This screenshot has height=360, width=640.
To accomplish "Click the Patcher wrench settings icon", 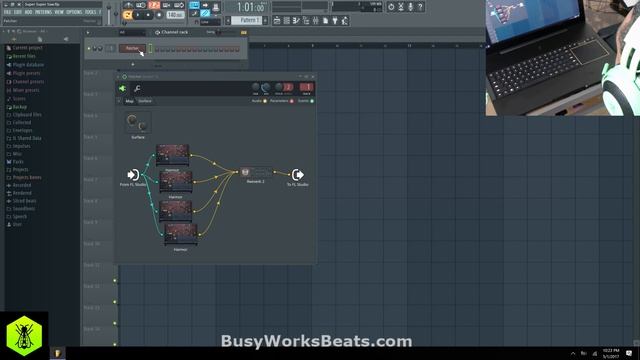I will (137, 88).
